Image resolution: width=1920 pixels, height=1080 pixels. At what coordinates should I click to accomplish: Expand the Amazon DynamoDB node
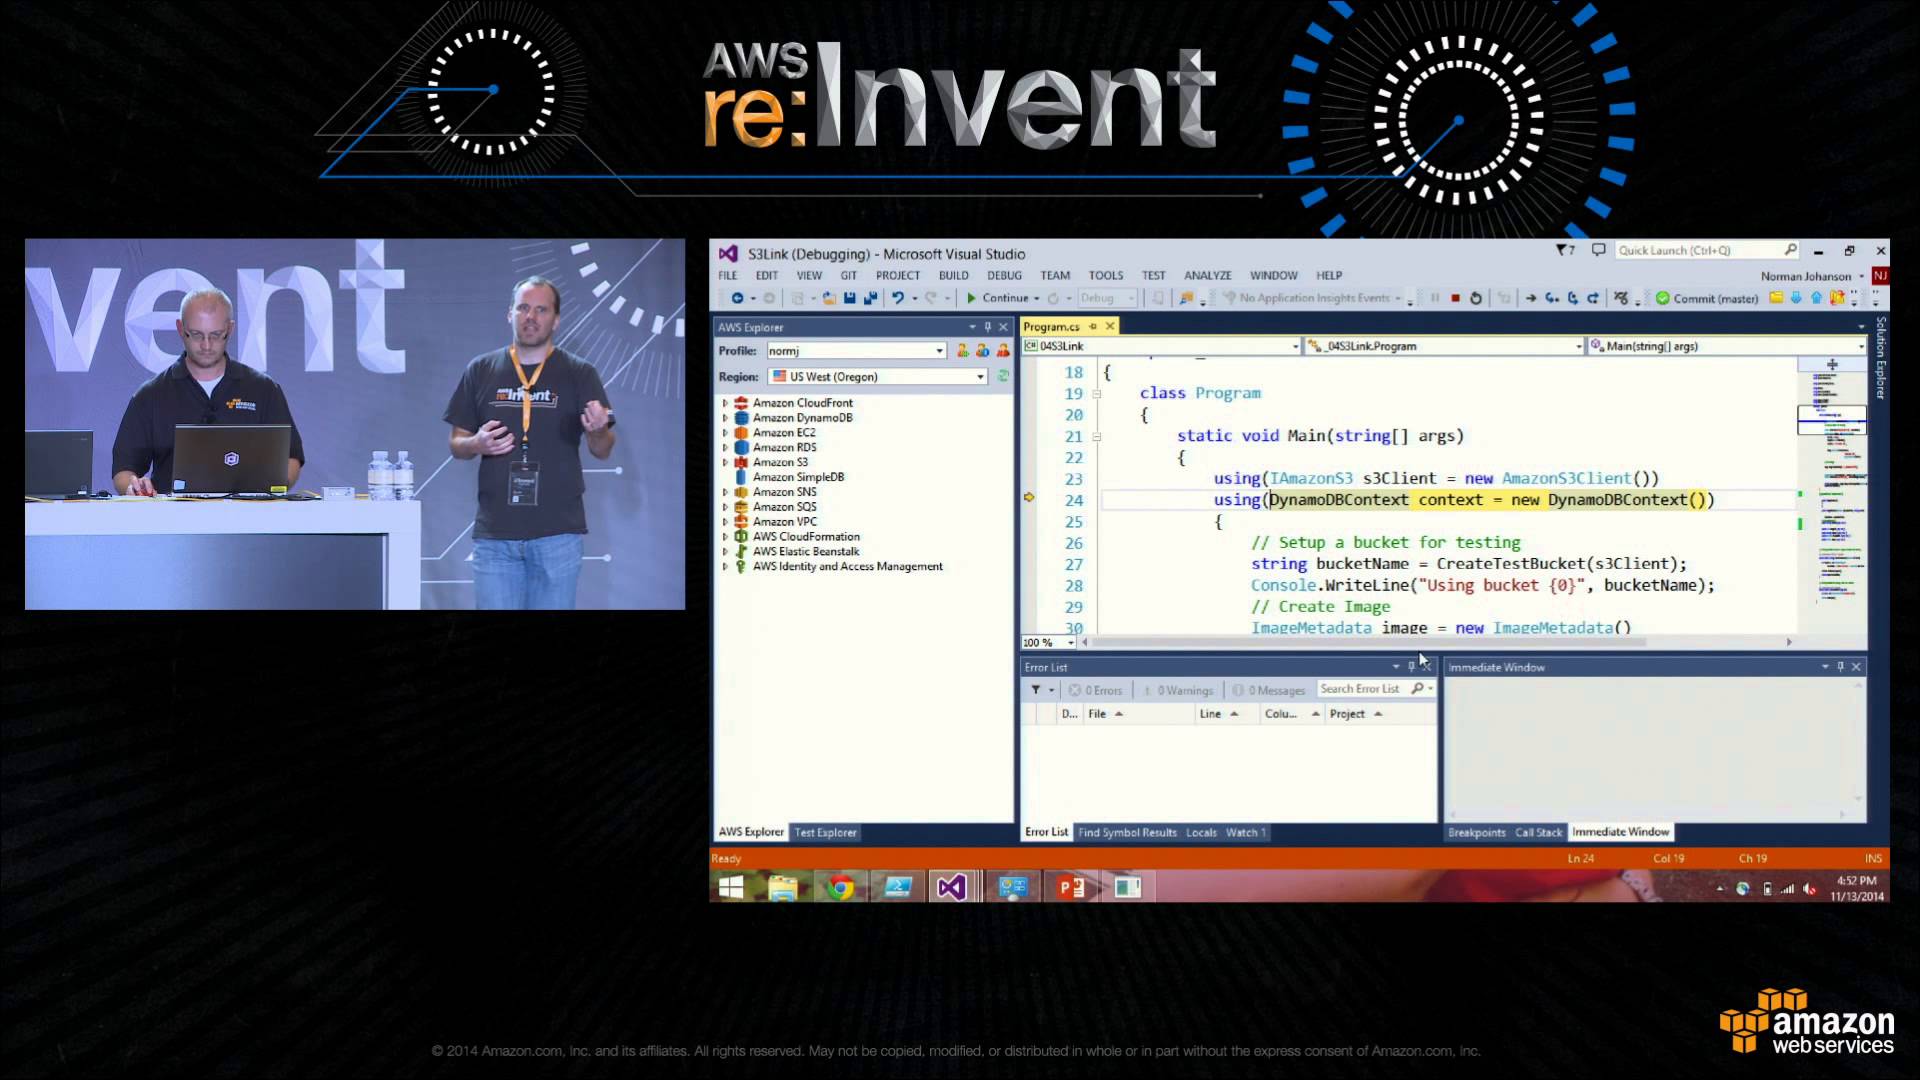click(x=725, y=418)
